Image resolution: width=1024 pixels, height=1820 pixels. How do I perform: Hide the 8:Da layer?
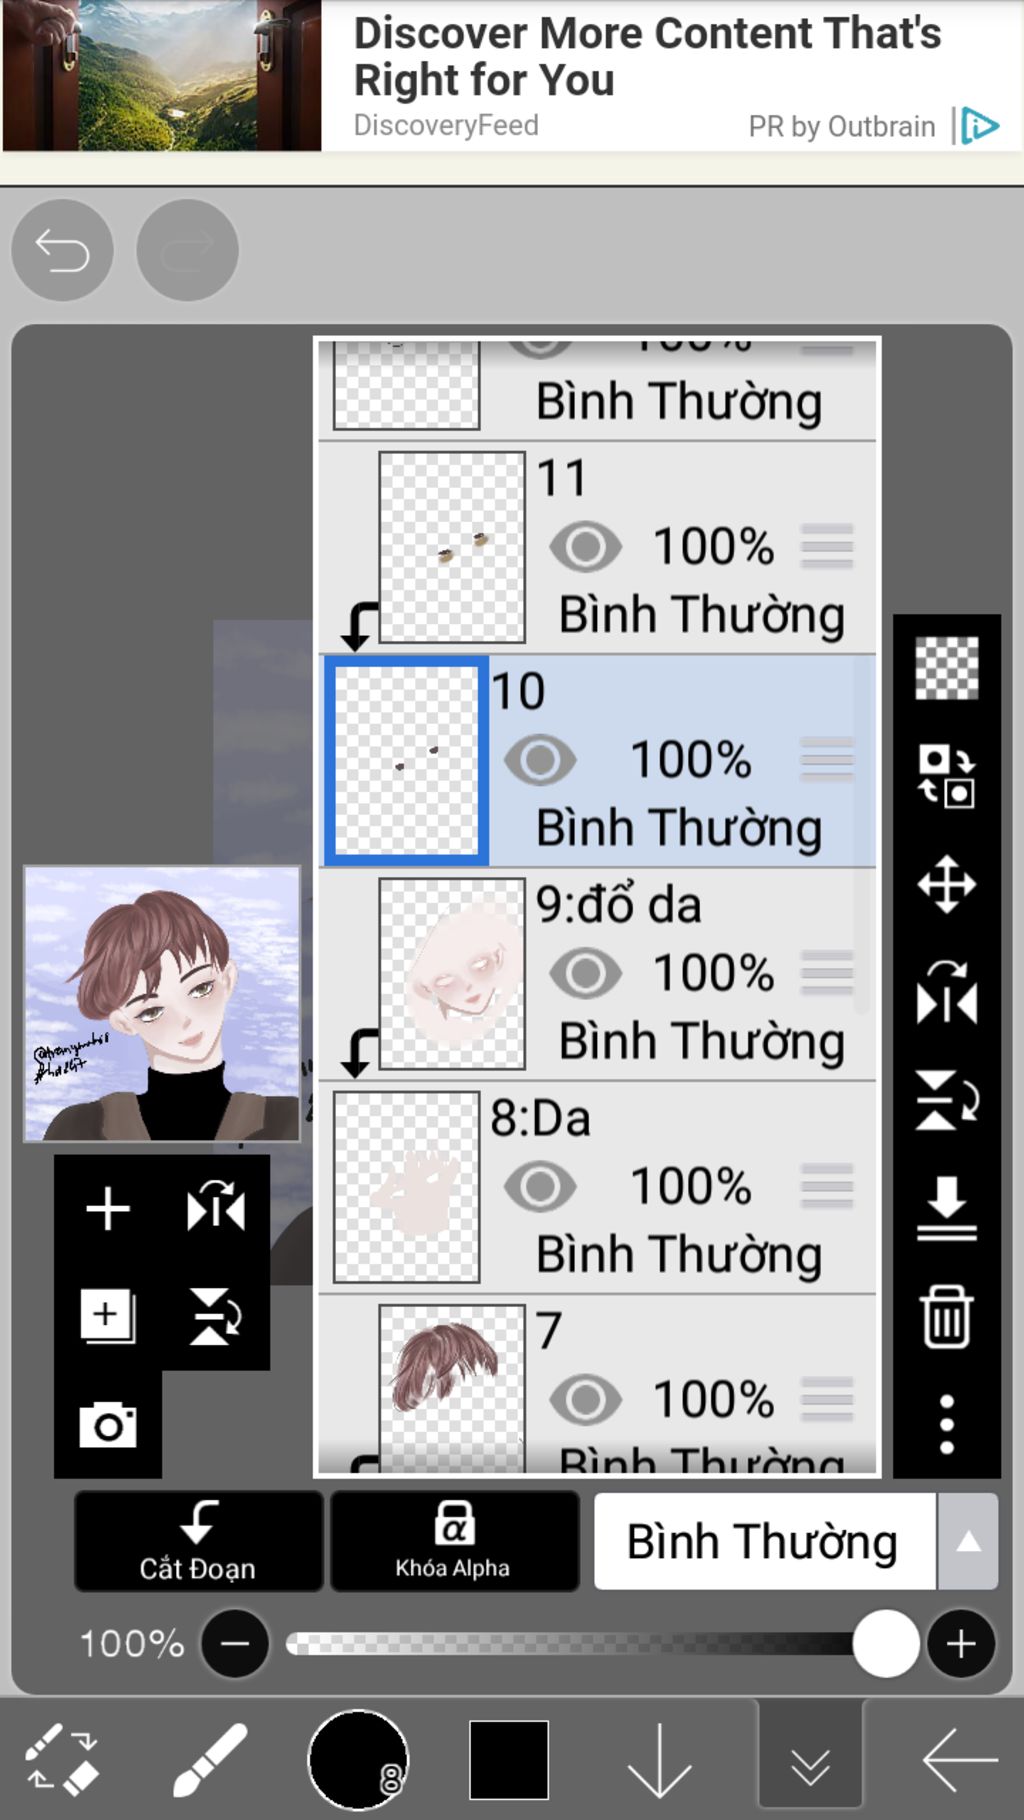(540, 1187)
